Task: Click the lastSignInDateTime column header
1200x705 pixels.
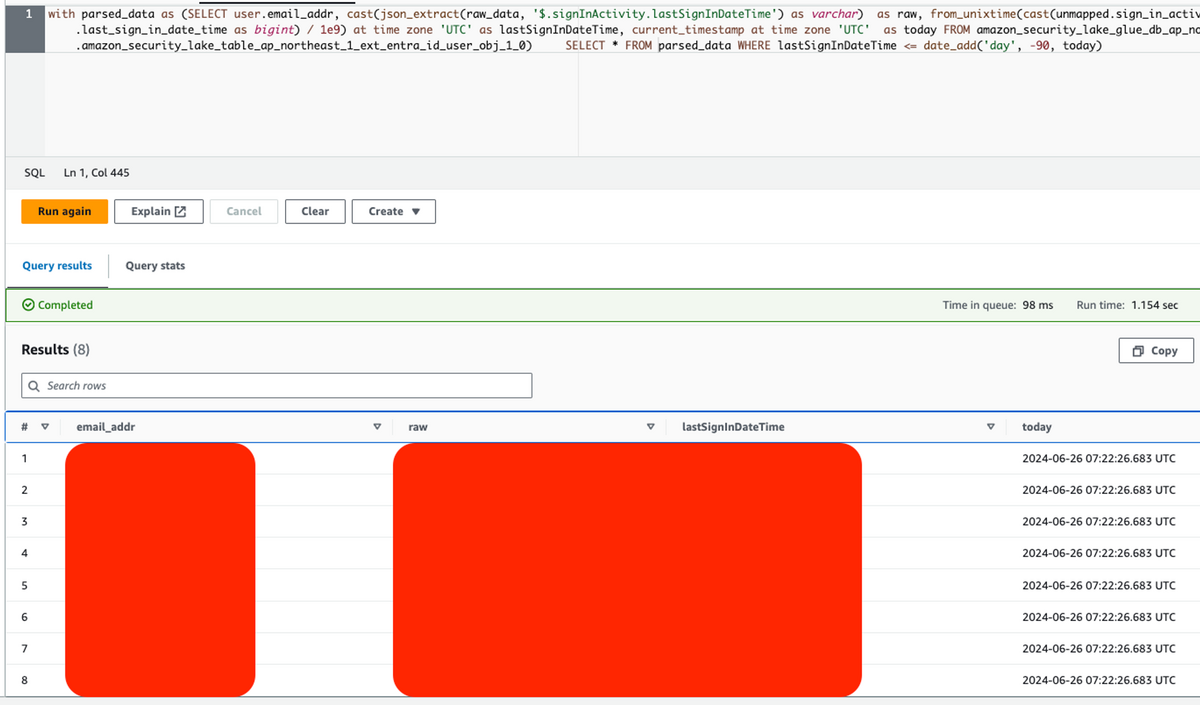Action: pyautogui.click(x=733, y=427)
